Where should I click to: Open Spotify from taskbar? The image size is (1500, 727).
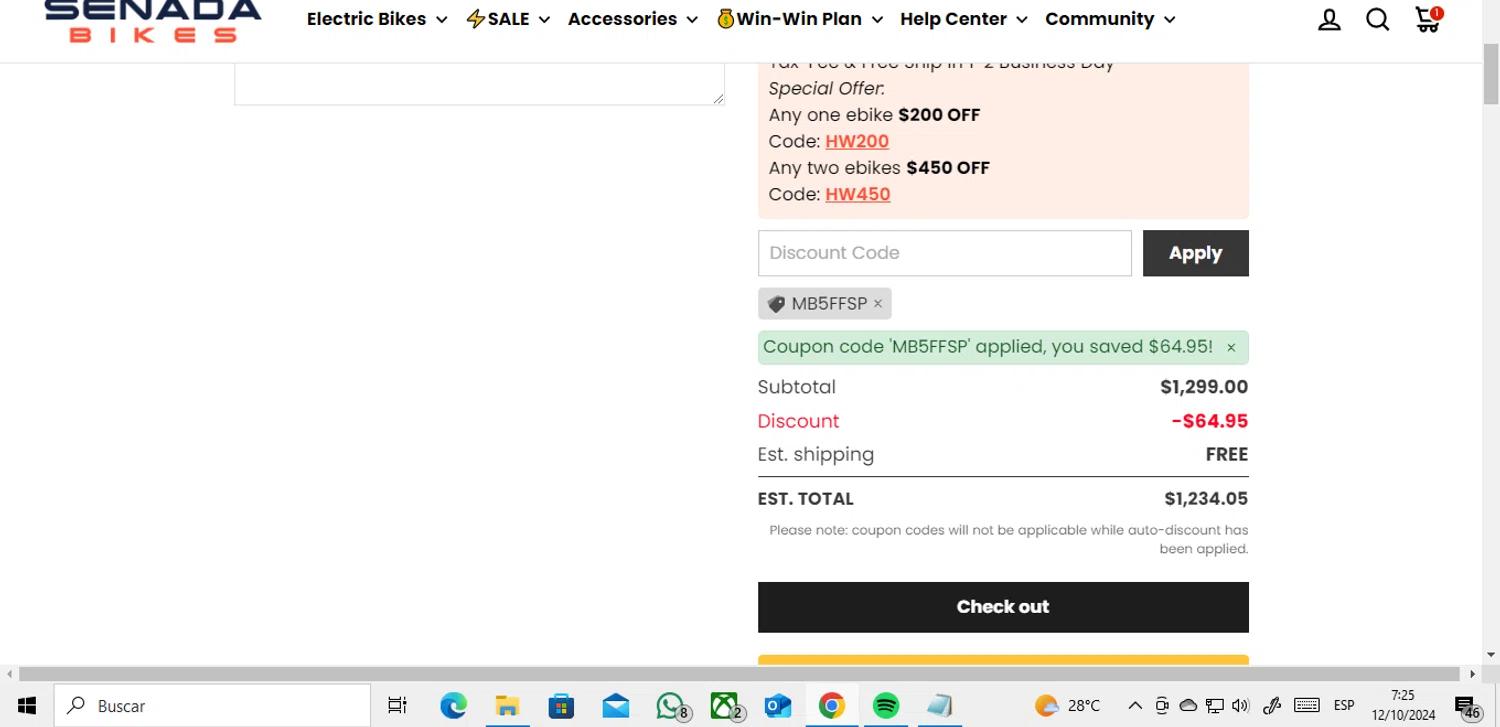(x=885, y=705)
